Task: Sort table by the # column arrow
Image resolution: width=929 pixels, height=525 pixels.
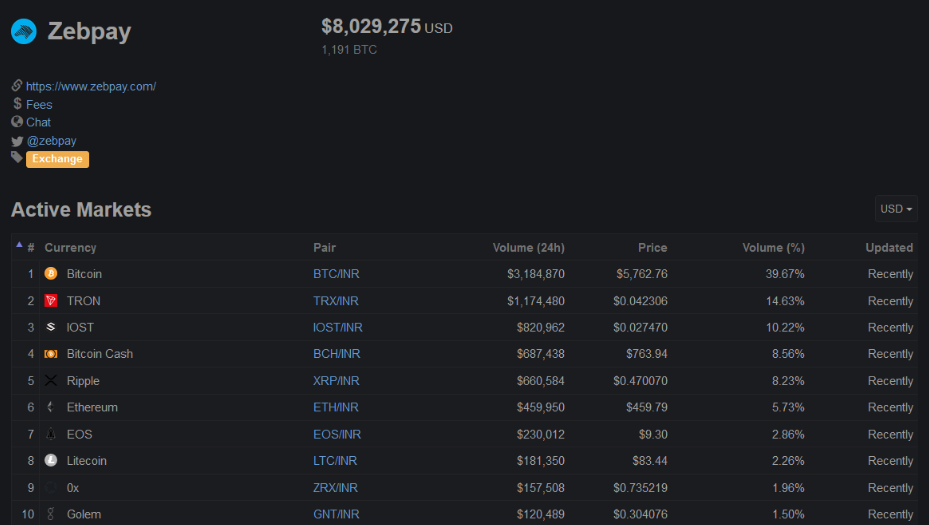Action: (x=20, y=244)
